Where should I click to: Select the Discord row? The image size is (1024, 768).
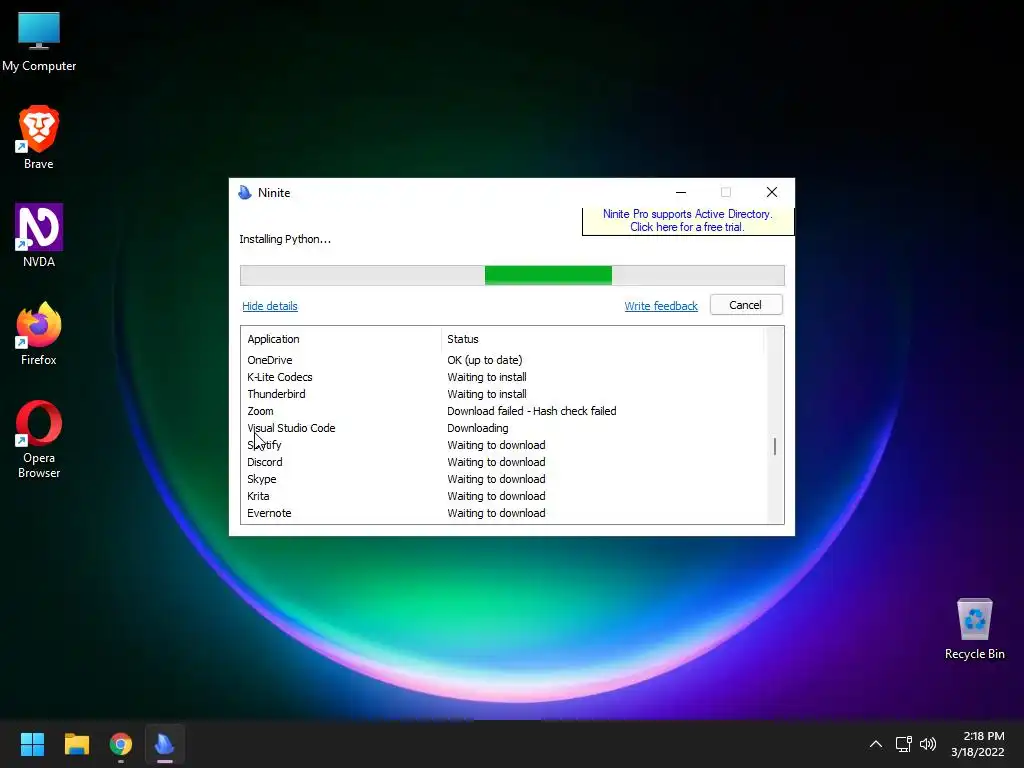pos(503,462)
